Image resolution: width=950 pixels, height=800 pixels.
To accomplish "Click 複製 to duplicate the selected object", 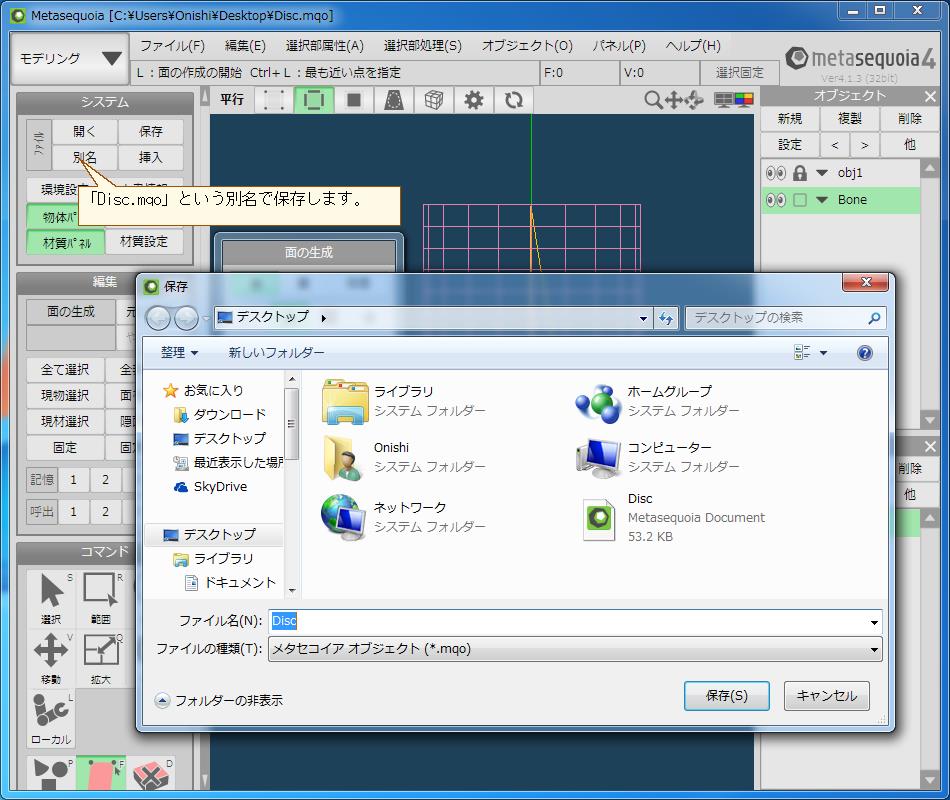I will [x=851, y=118].
